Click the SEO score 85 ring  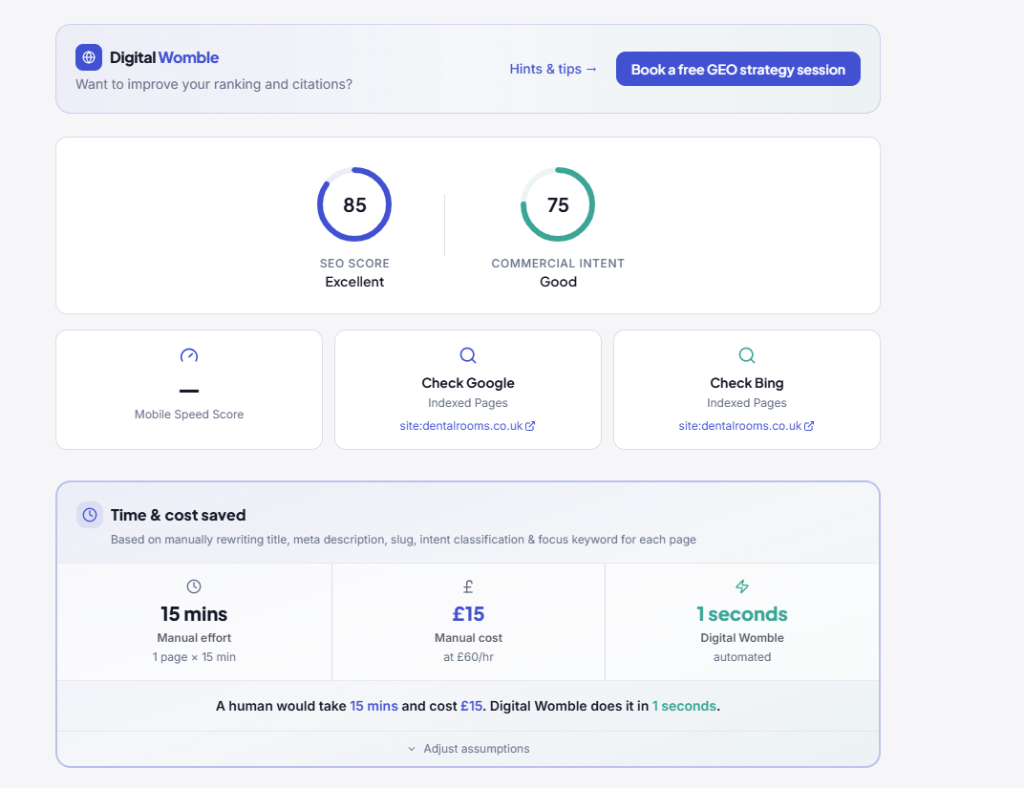coord(355,204)
